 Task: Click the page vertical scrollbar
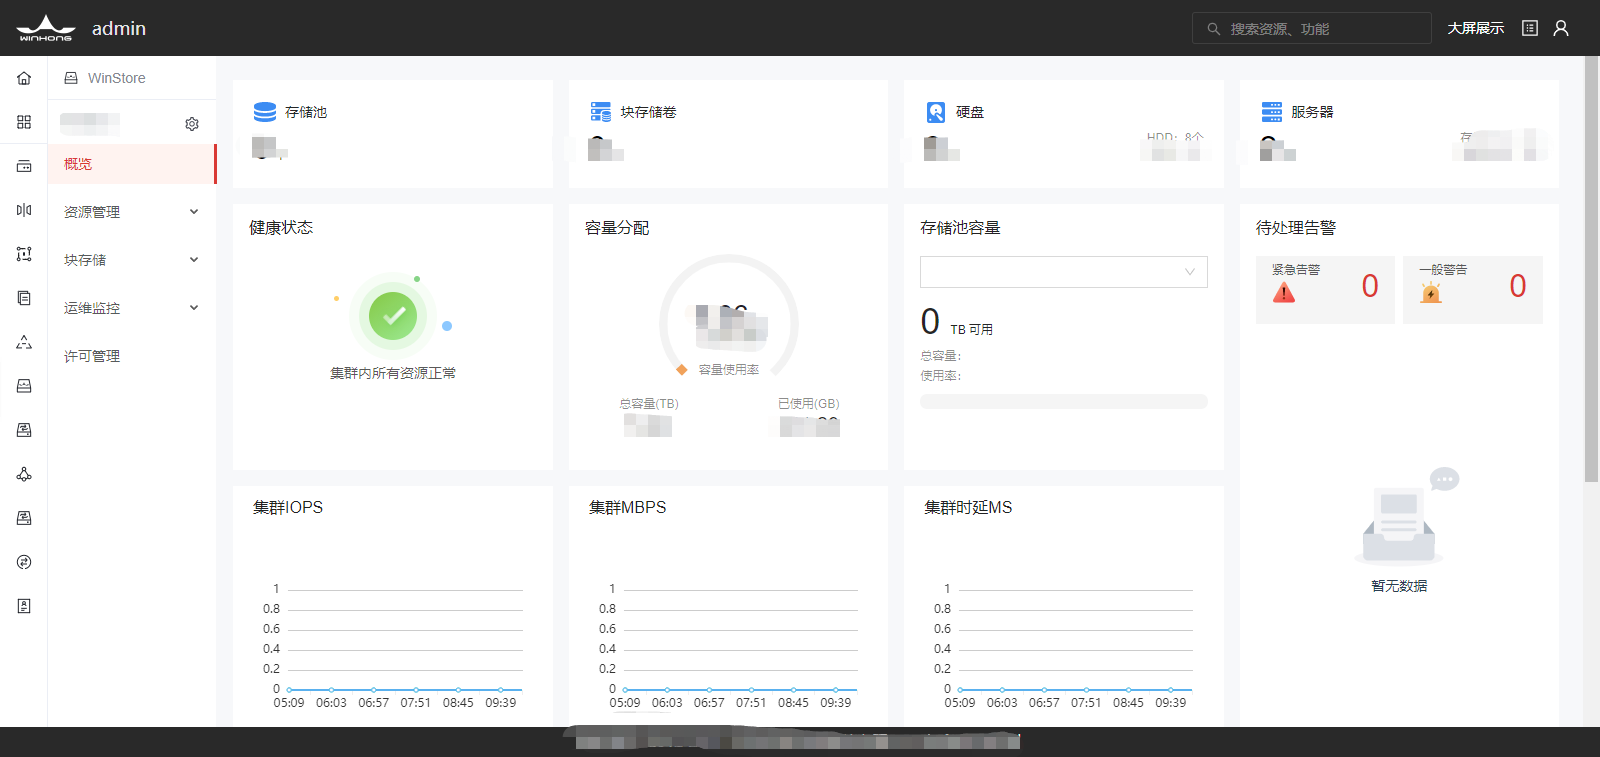[1591, 270]
